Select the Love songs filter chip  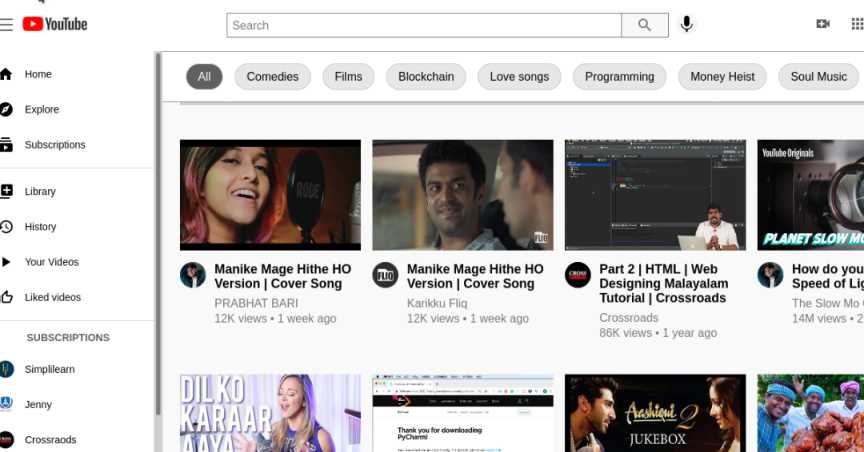point(519,77)
